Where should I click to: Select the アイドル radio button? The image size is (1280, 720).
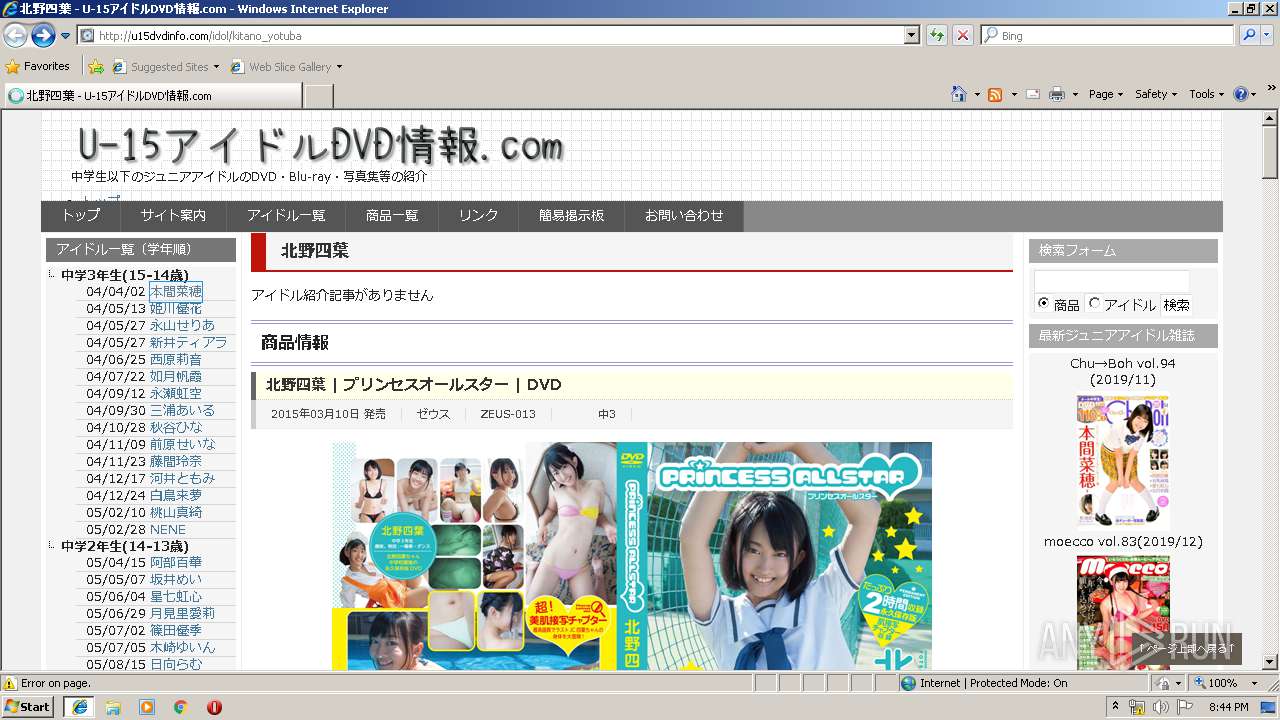click(x=1095, y=303)
